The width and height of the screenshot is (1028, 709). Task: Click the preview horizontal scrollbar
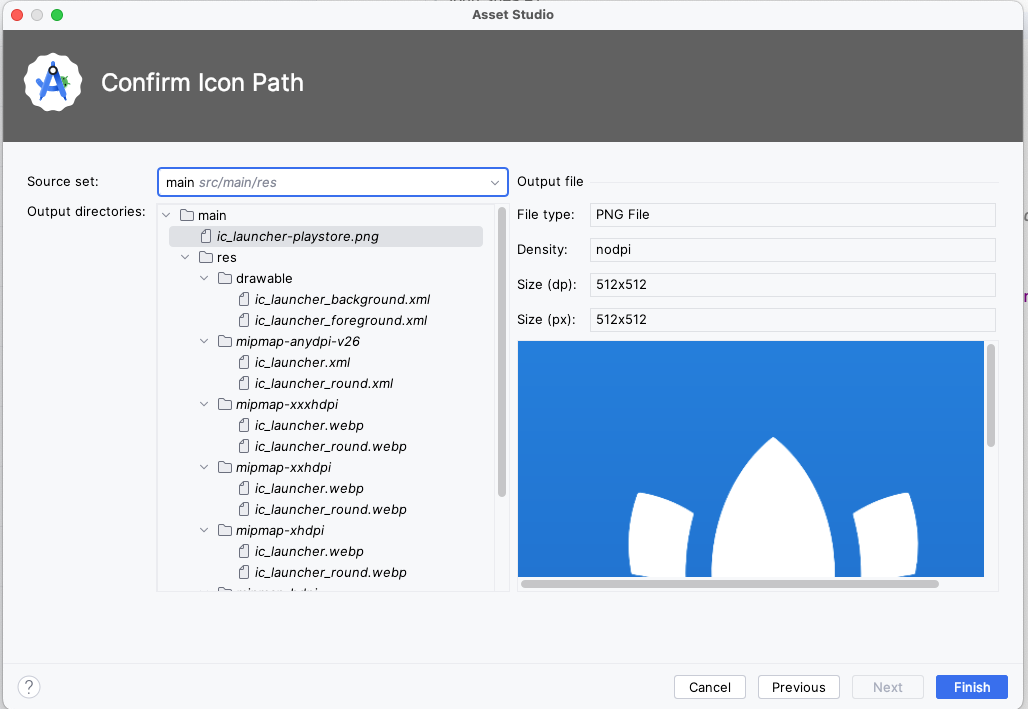pyautogui.click(x=729, y=583)
